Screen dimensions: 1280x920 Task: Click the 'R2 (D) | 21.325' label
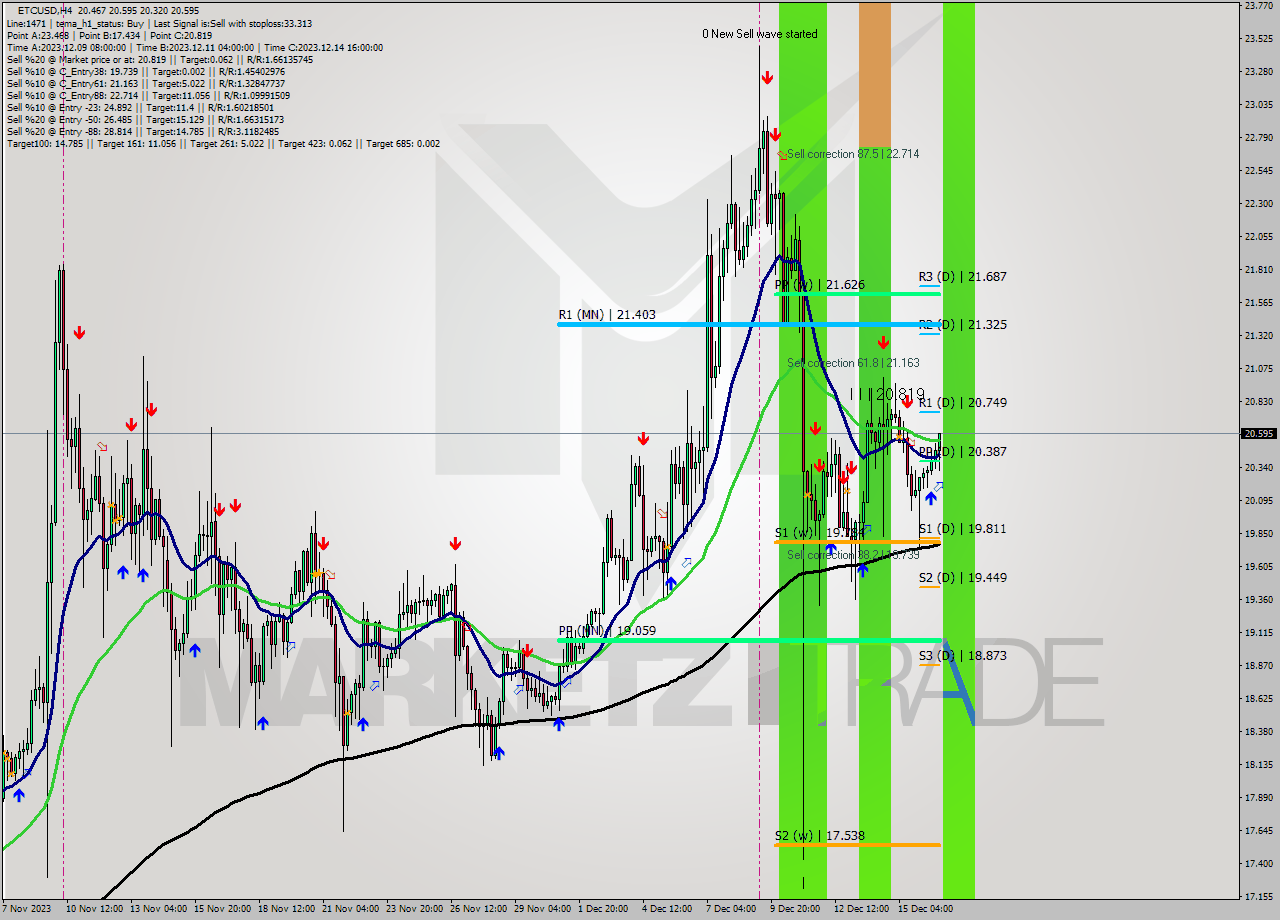[963, 325]
